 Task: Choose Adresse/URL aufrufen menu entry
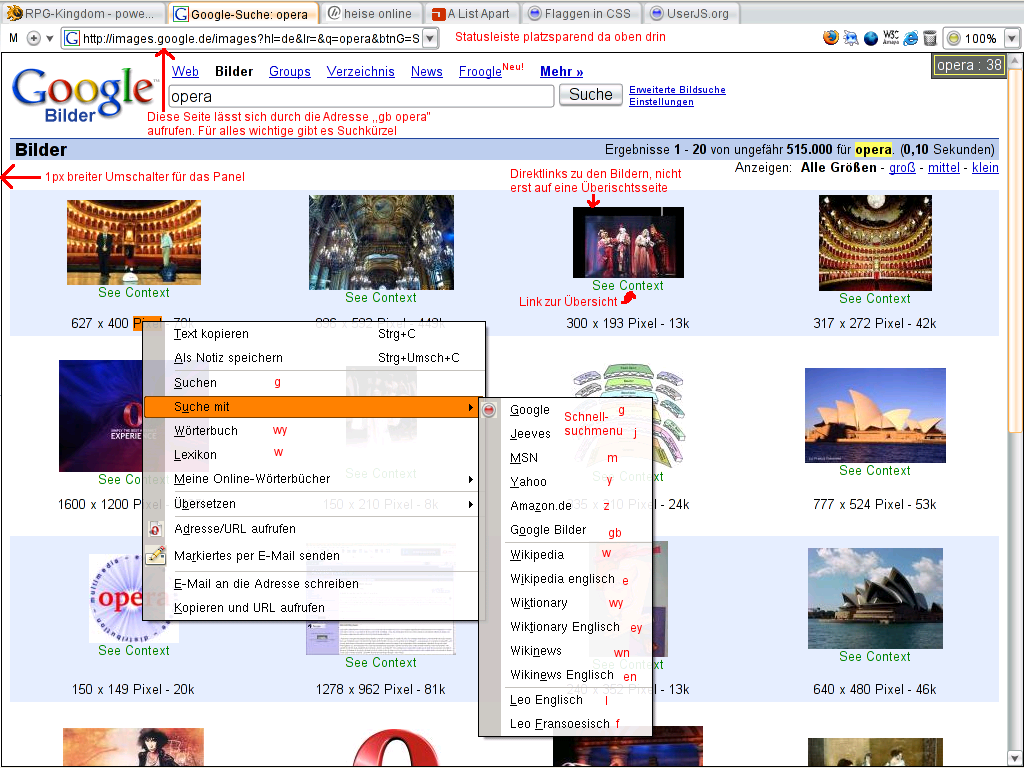314,529
